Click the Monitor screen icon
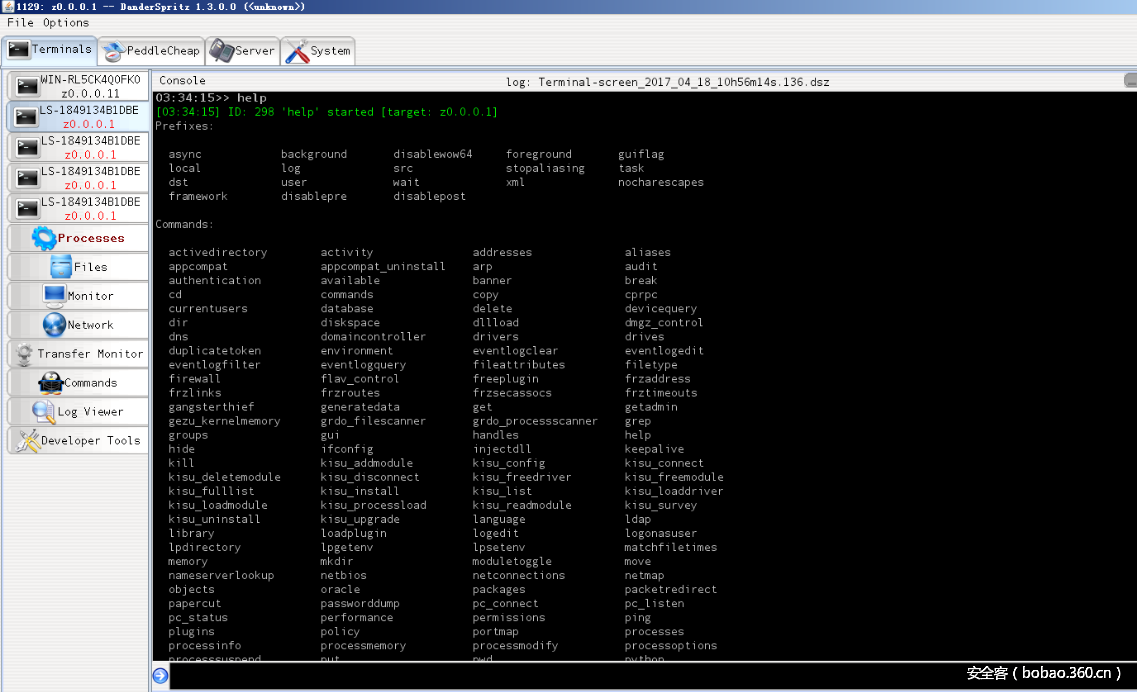Screen dimensions: 1137x692 [53, 296]
